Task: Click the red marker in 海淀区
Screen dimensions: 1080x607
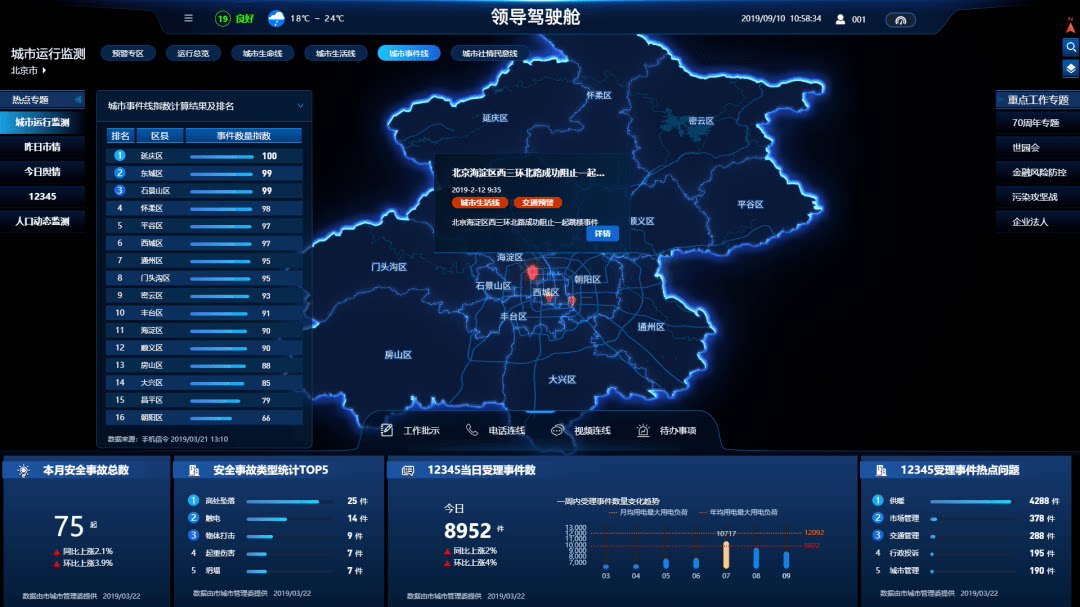Action: [532, 272]
